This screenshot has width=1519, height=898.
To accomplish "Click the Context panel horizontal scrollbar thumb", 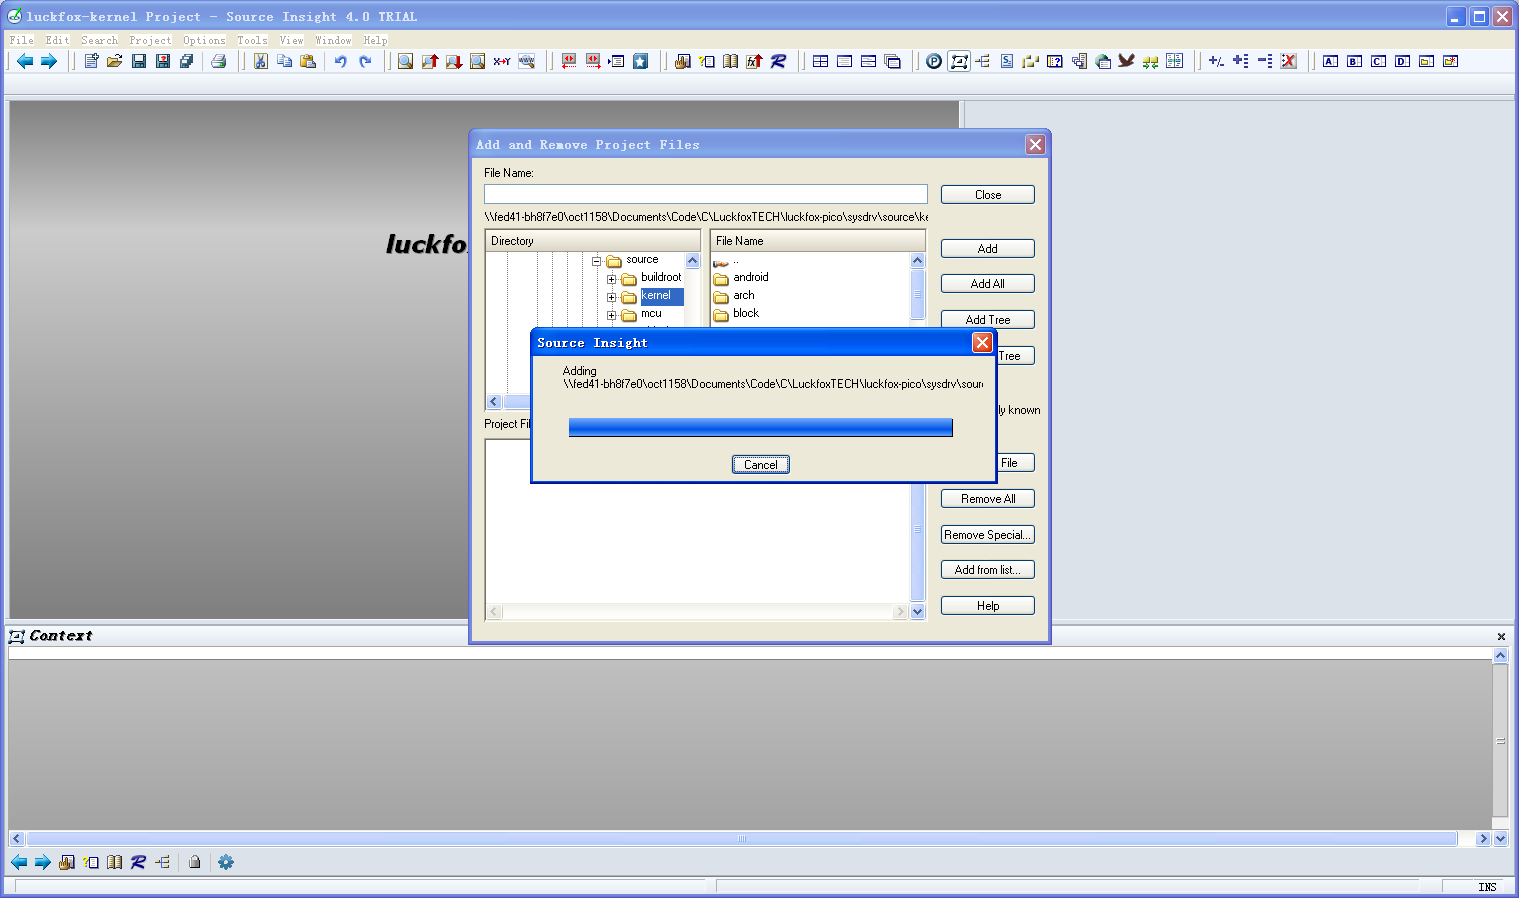I will (x=742, y=839).
